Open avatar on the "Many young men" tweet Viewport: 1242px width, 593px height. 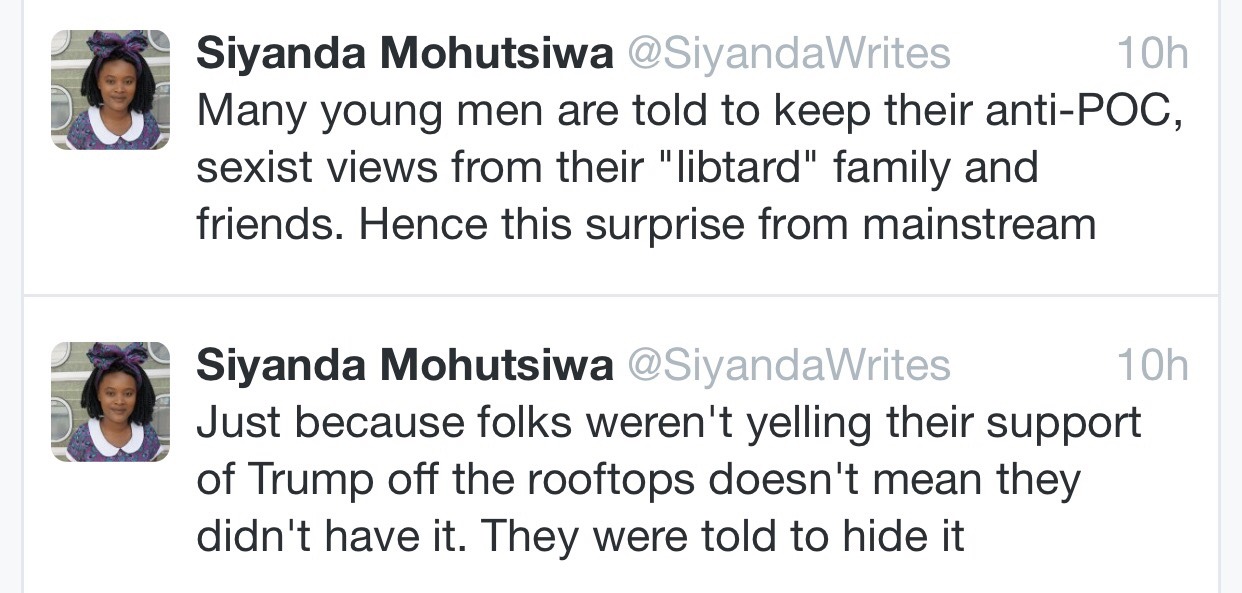(x=110, y=90)
